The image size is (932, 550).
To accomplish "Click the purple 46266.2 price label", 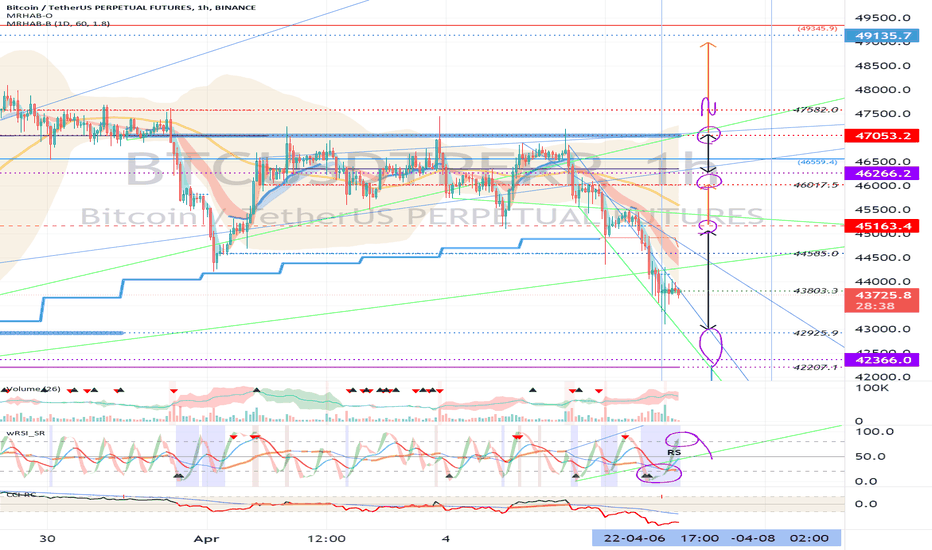I will [882, 174].
